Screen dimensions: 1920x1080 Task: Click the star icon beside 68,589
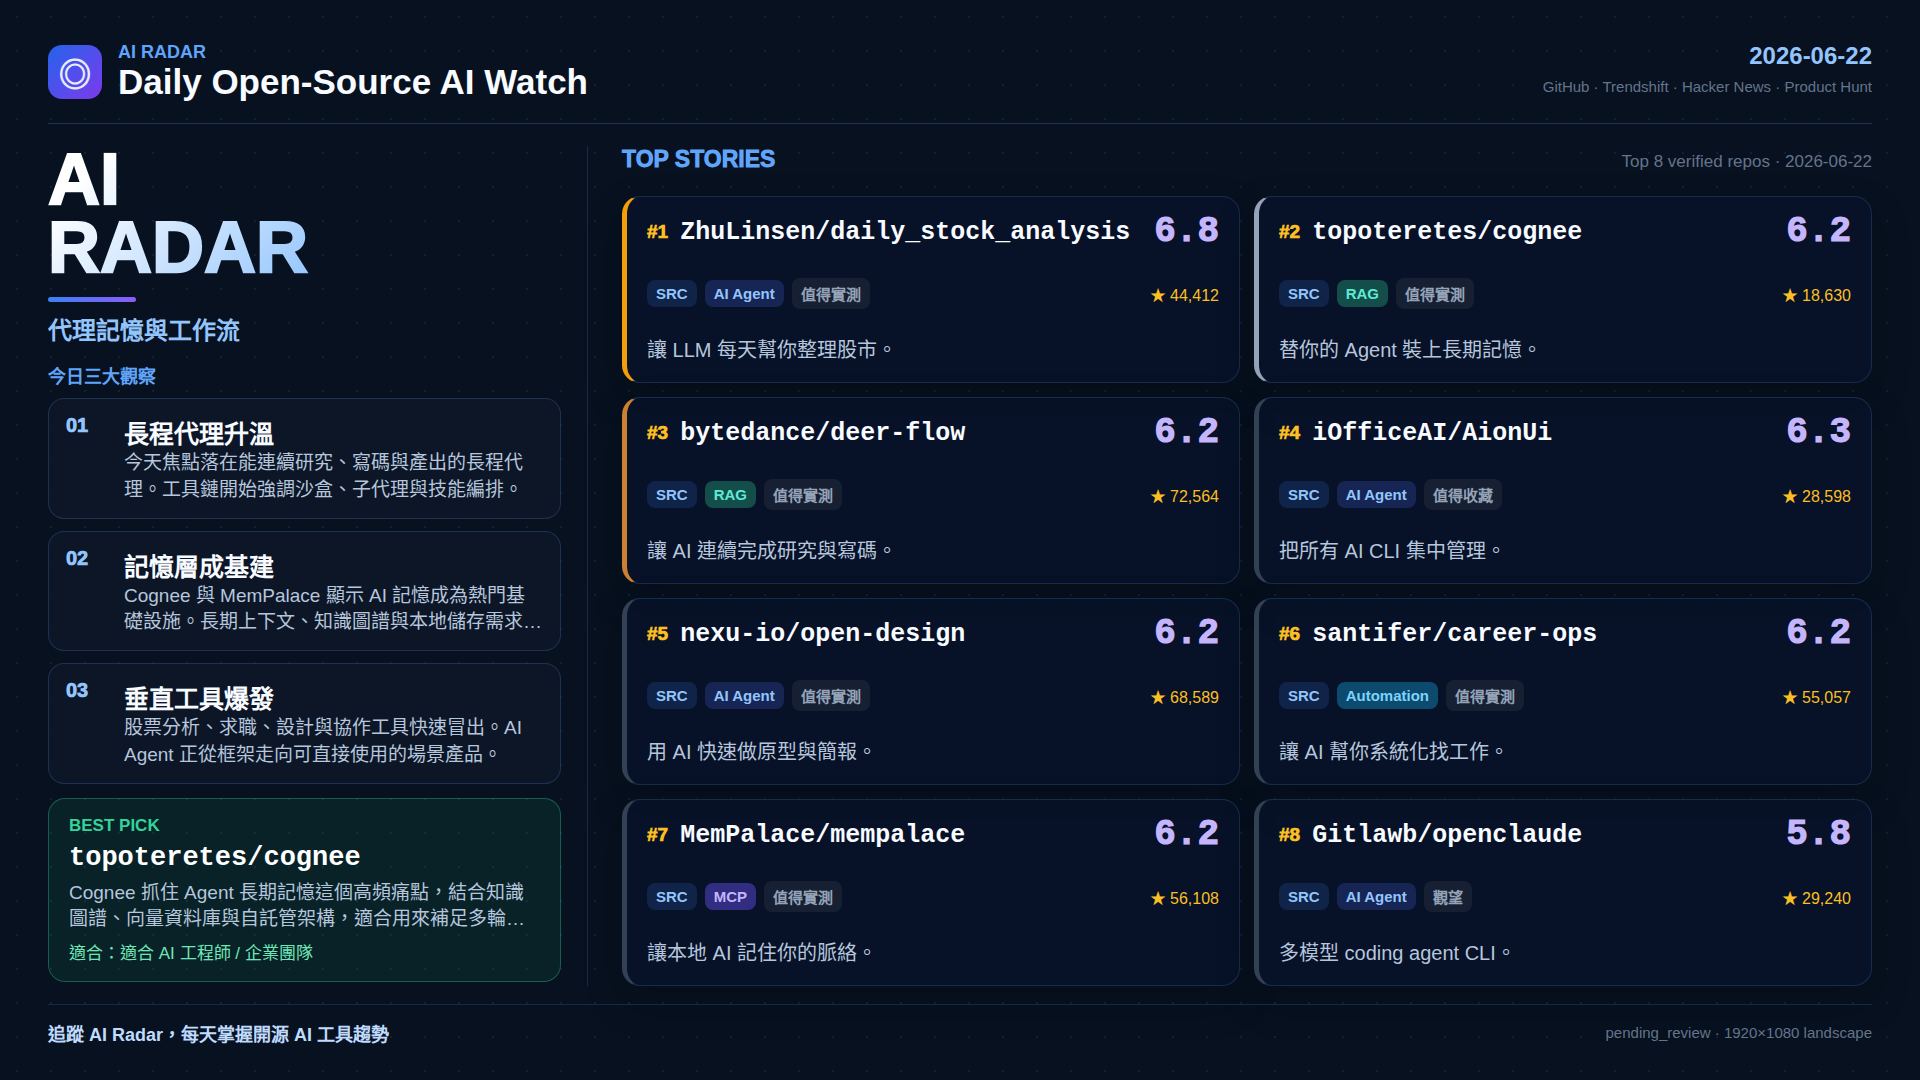pyautogui.click(x=1158, y=697)
